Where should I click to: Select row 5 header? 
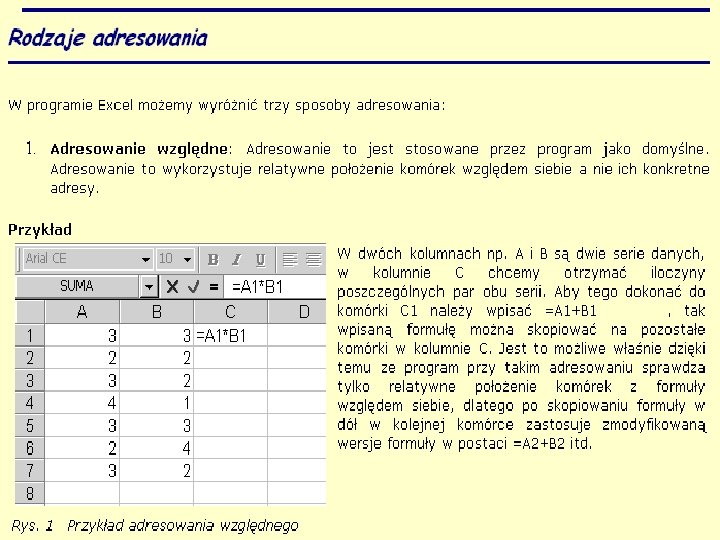(30, 425)
